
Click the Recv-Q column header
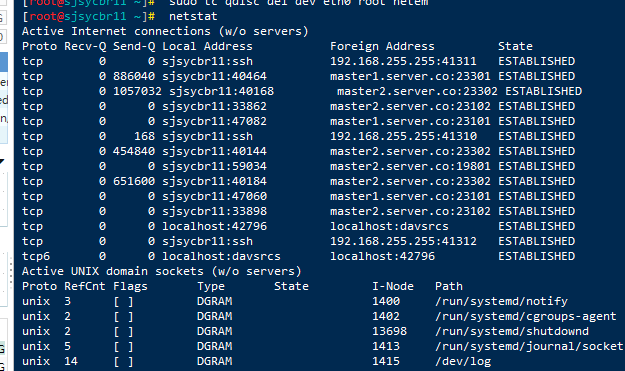[85, 46]
